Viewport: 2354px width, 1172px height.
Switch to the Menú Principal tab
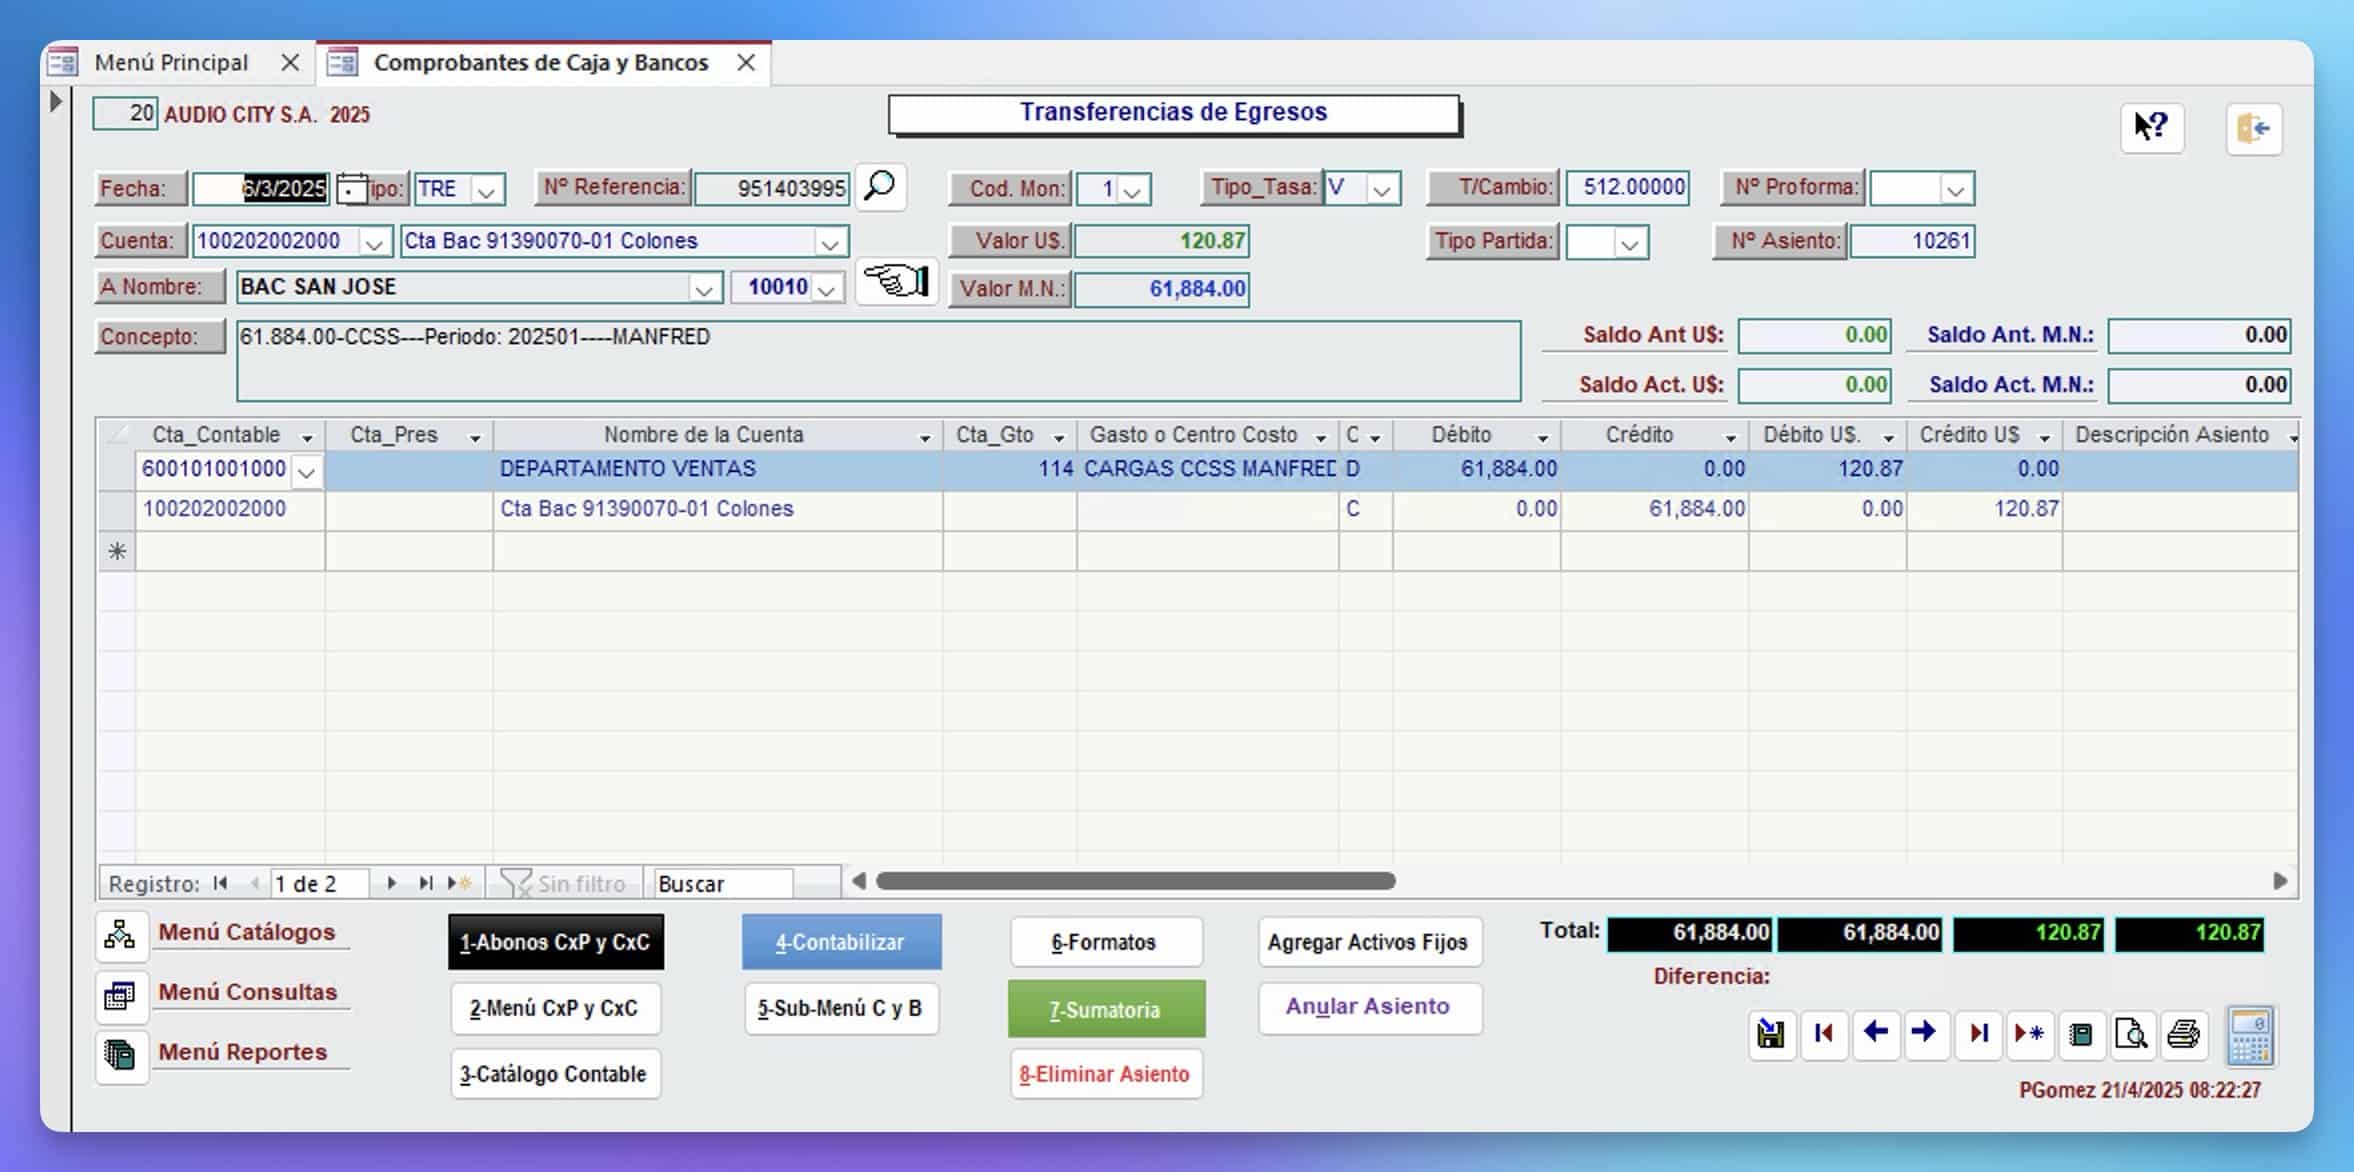pos(171,62)
